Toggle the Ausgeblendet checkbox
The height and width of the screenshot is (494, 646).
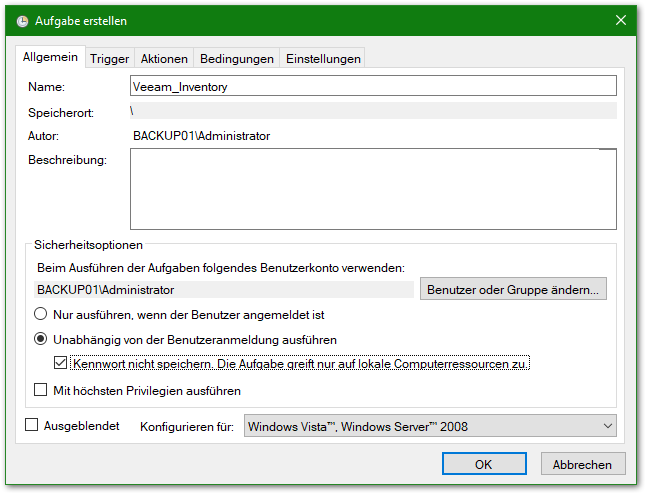tap(32, 426)
